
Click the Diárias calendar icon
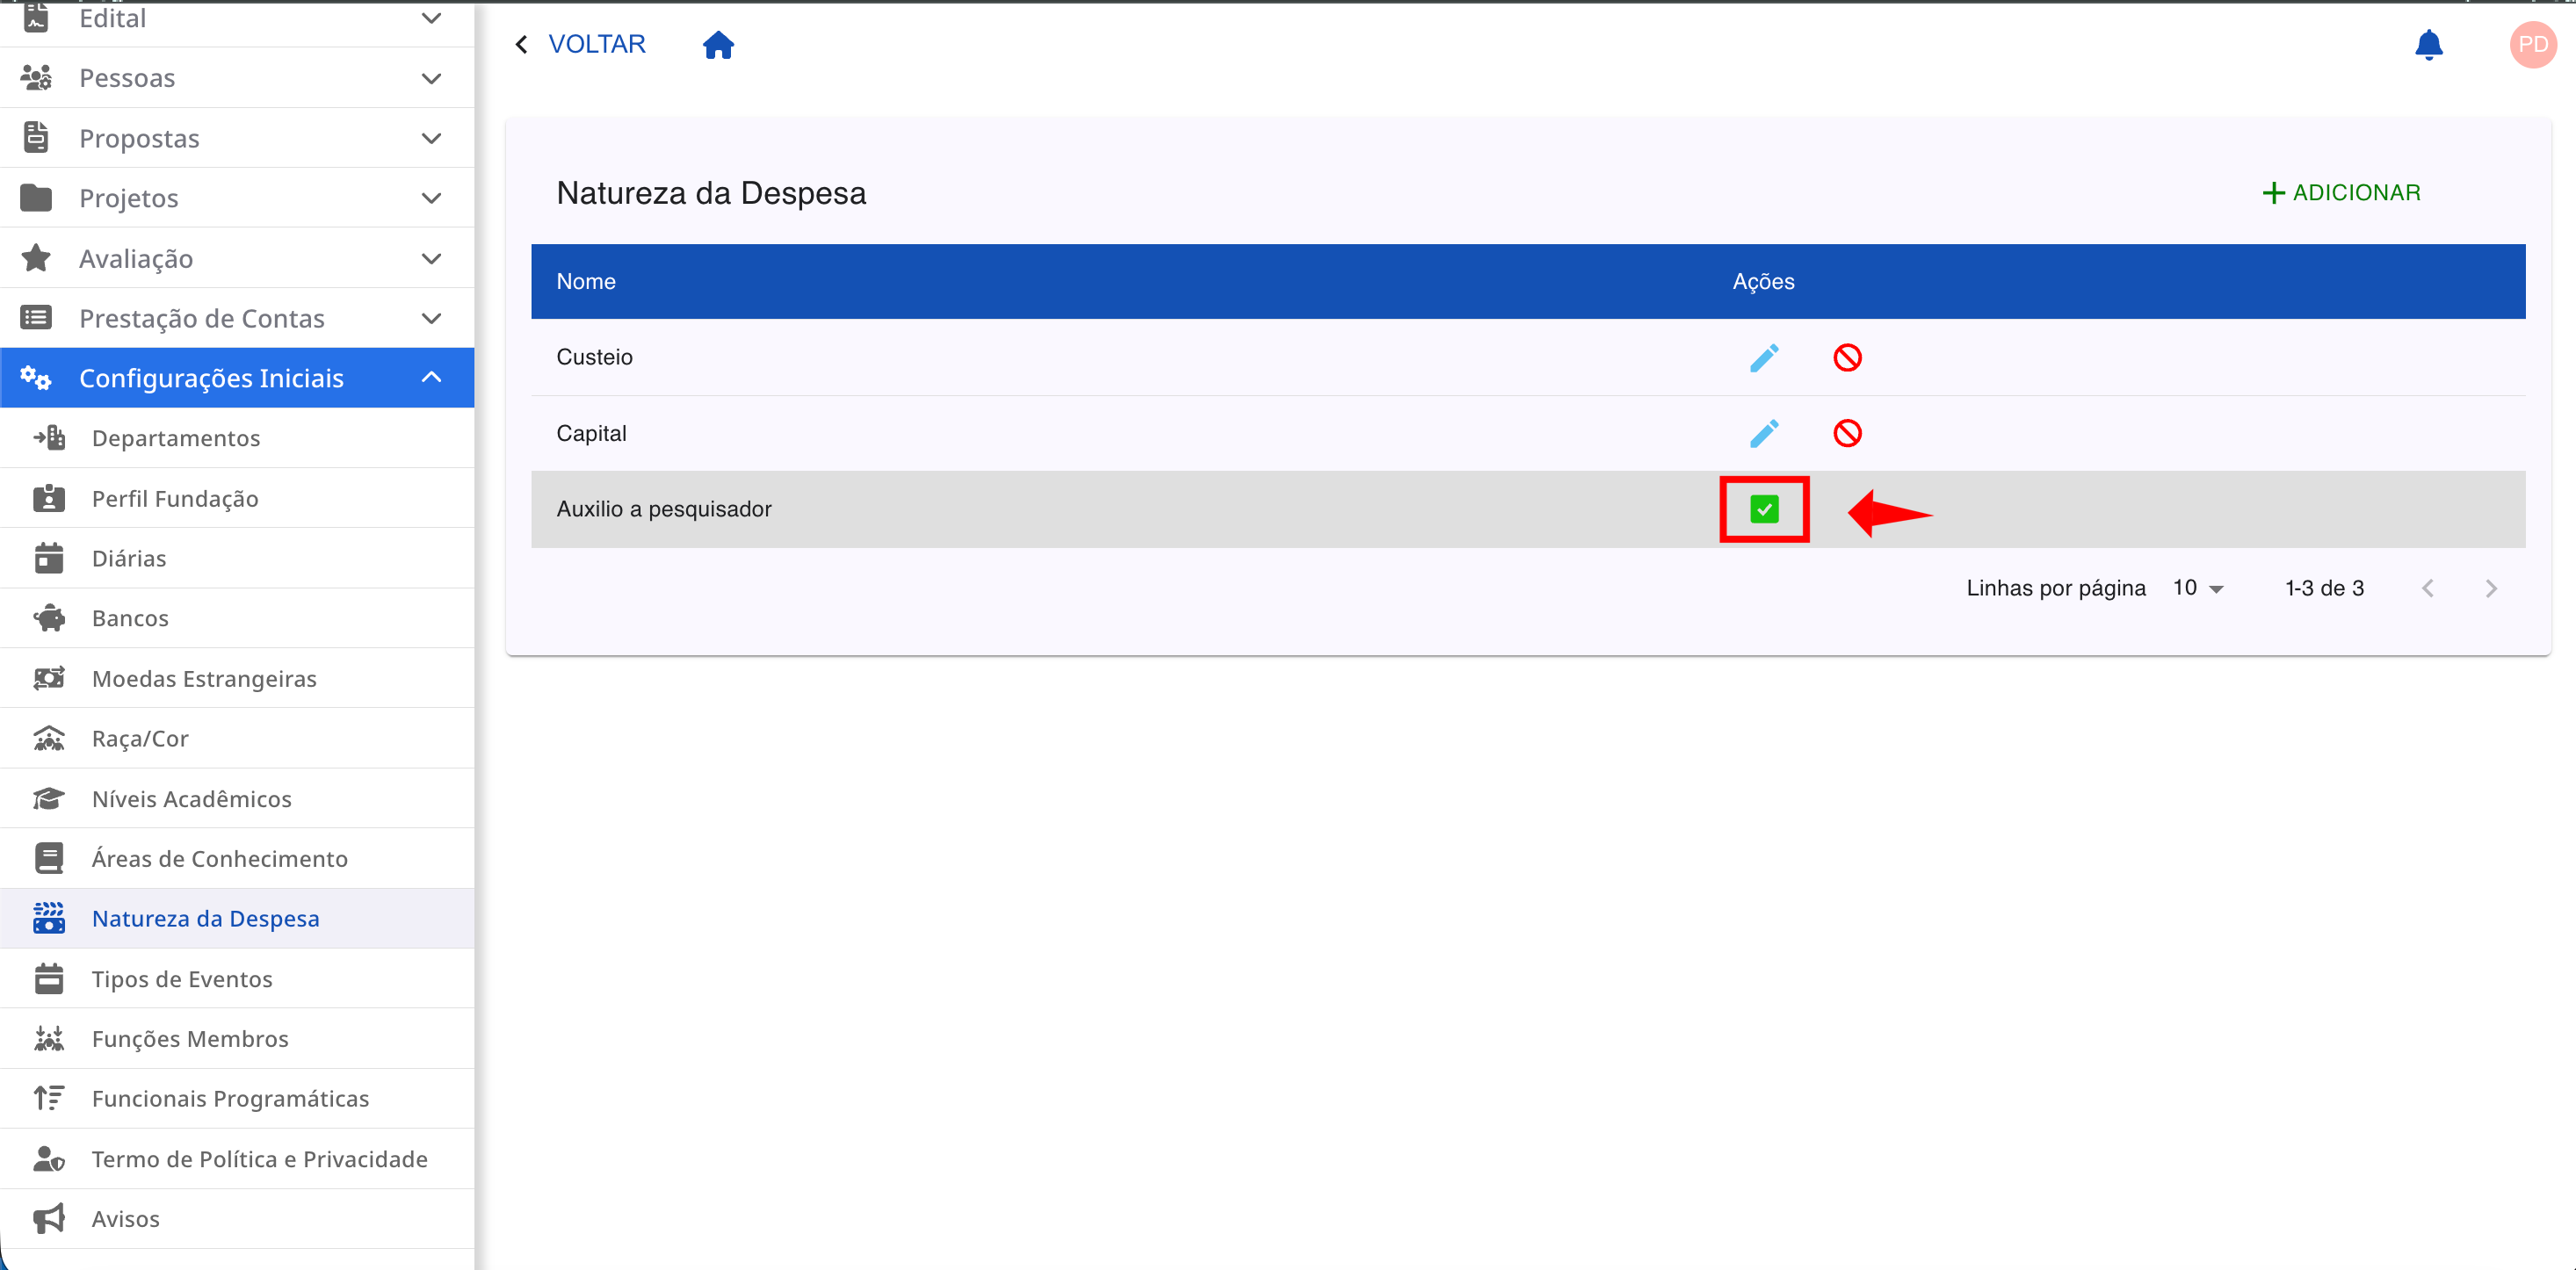[x=49, y=558]
